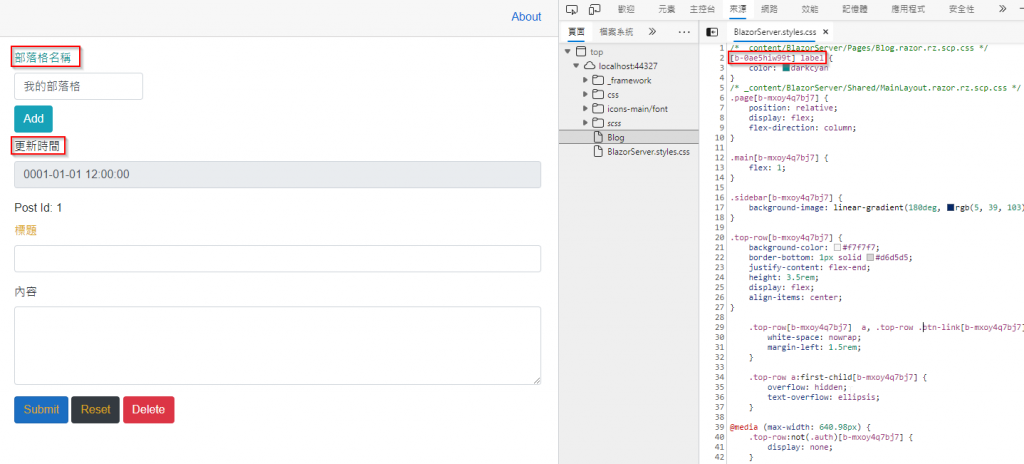This screenshot has height=464, width=1024.
Task: Click the About link
Action: click(x=526, y=17)
